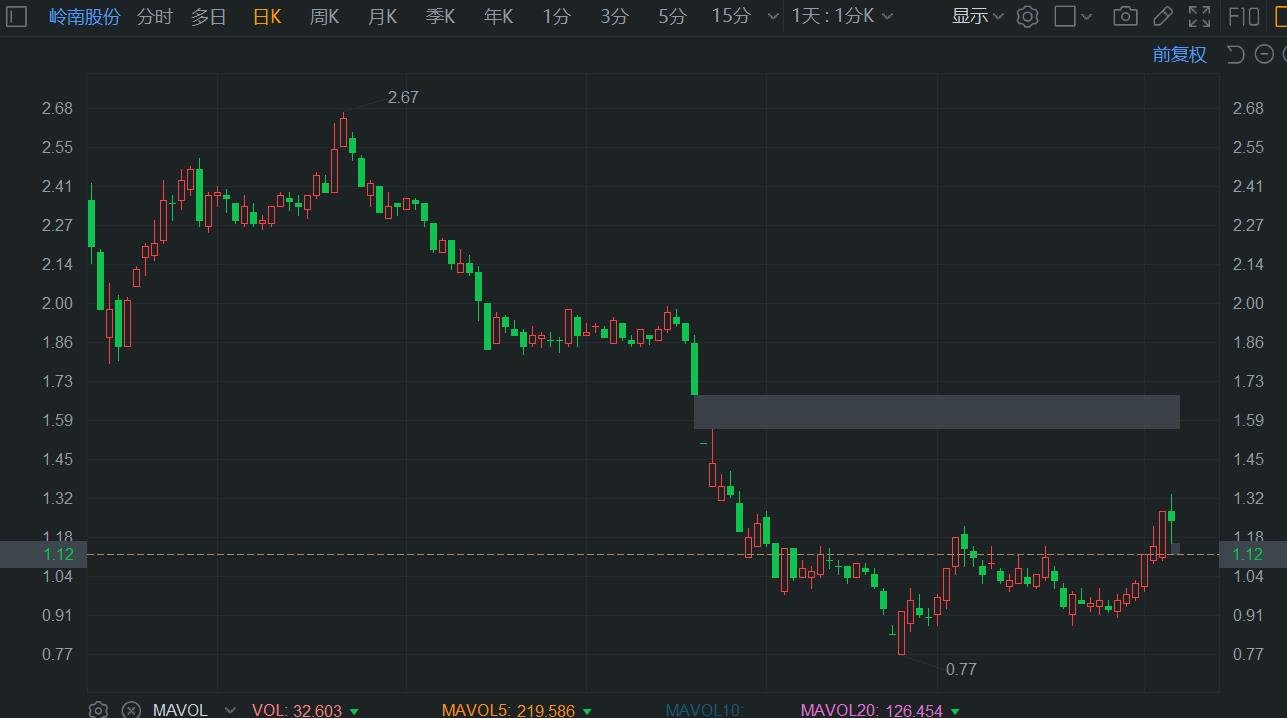Toggle the left sidebar panel icon
This screenshot has height=718, width=1287.
point(17,16)
